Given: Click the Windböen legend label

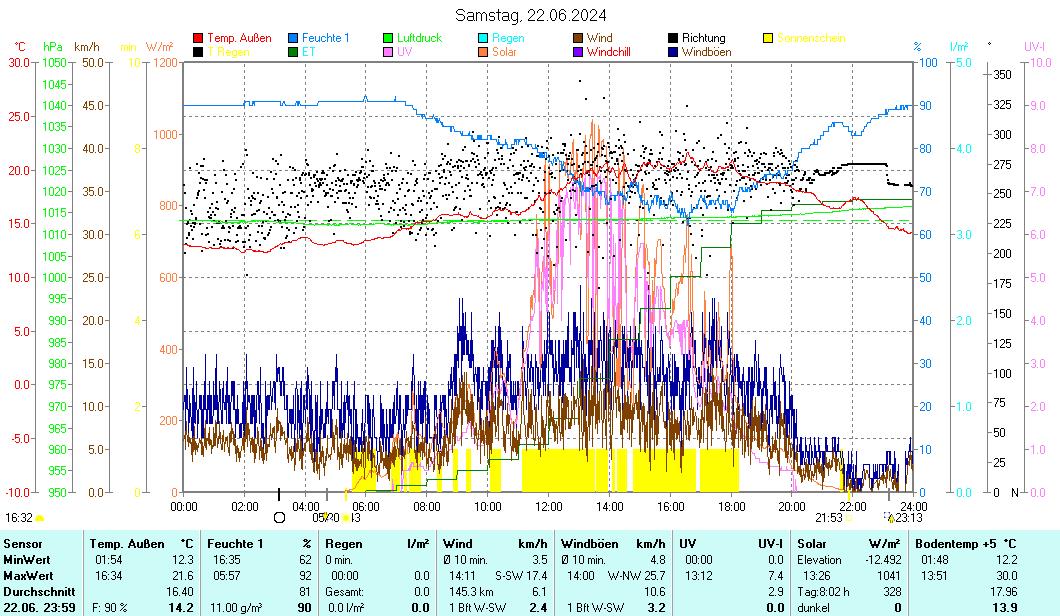Looking at the screenshot, I should tap(706, 52).
